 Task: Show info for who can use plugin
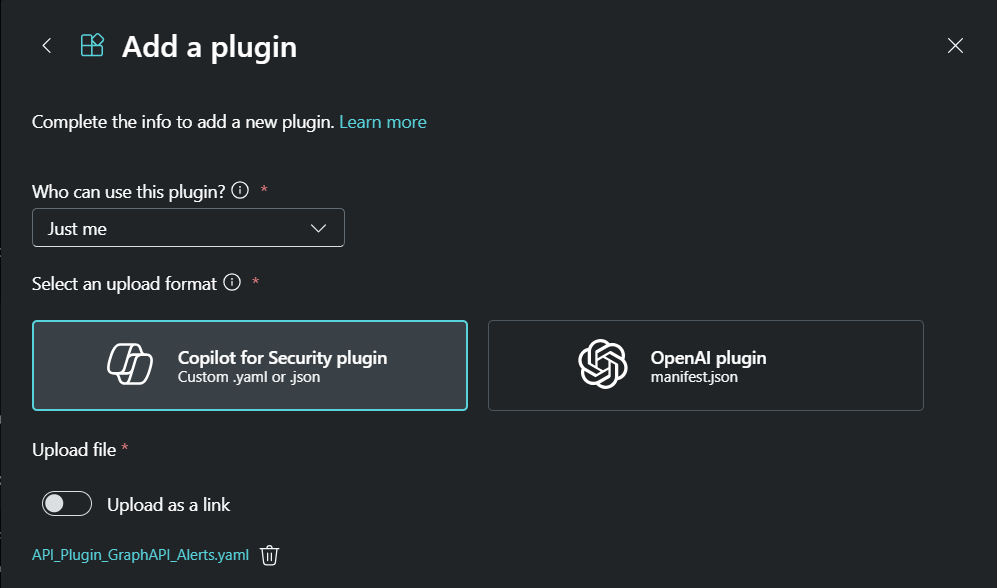(x=240, y=191)
